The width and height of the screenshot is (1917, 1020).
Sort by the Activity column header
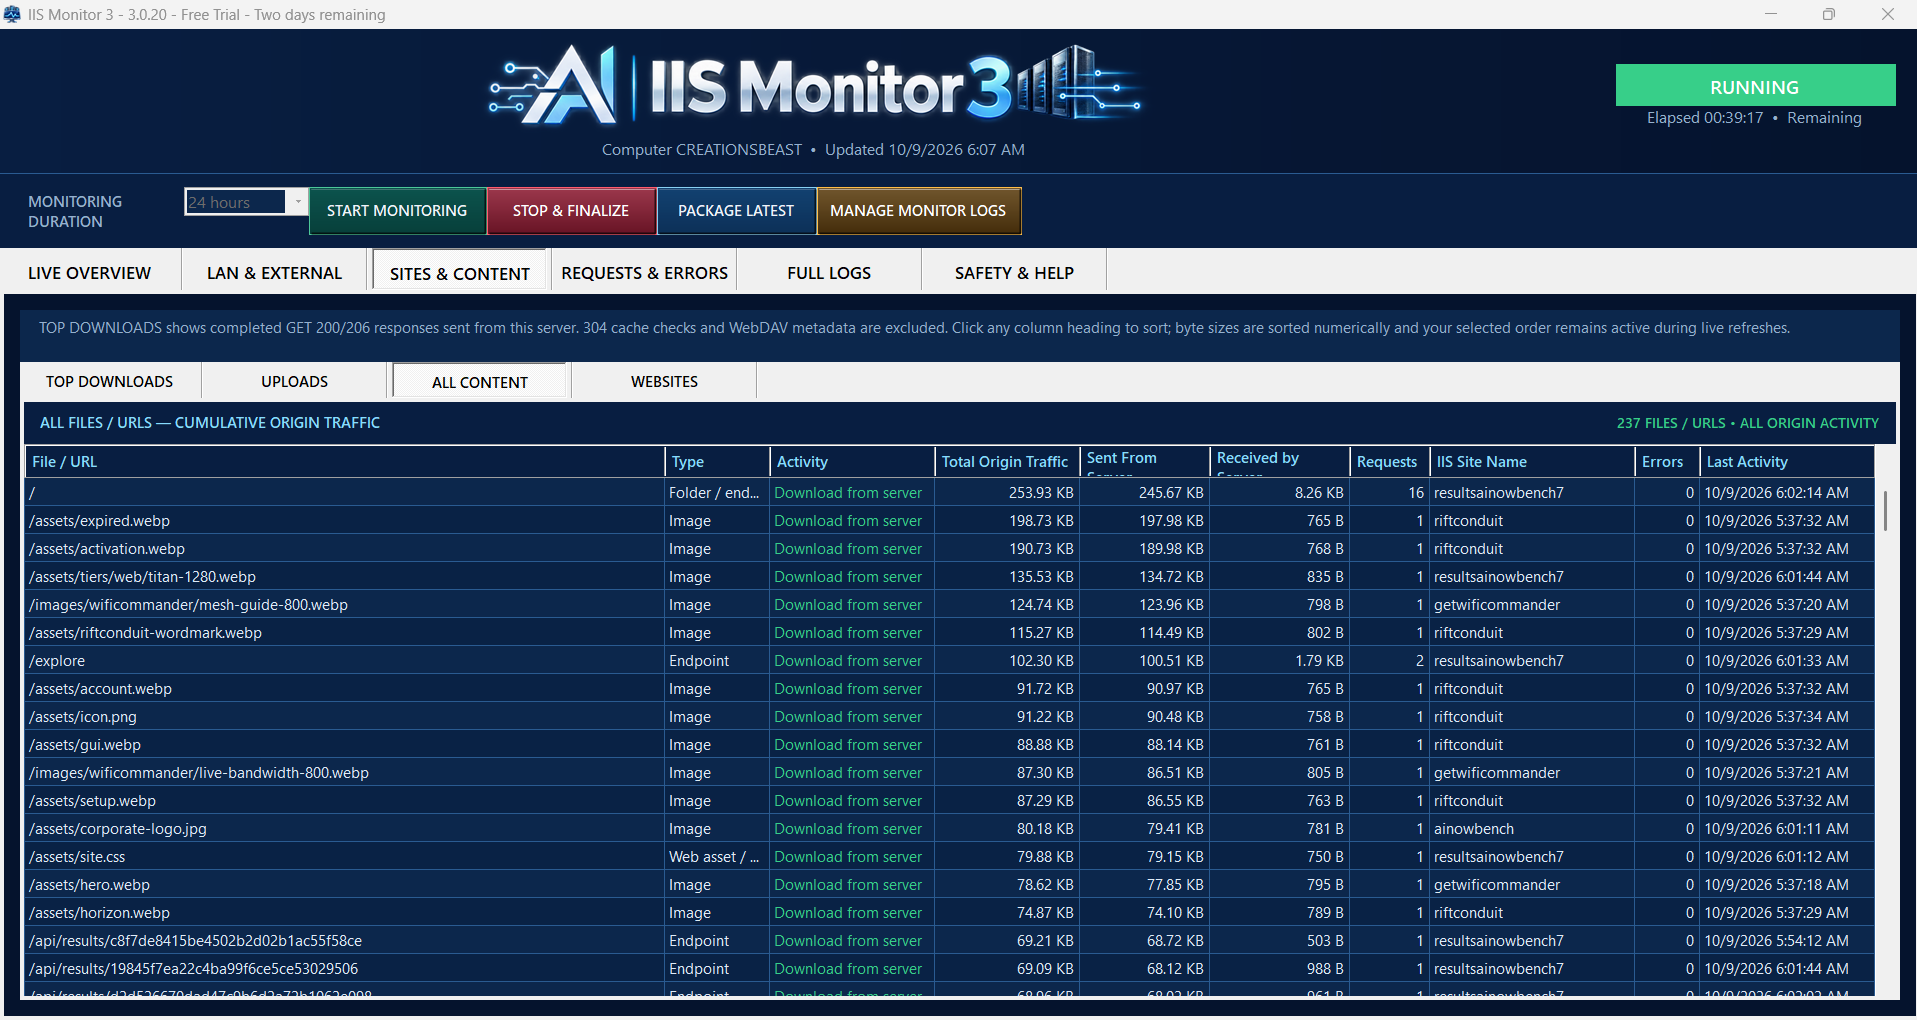coord(852,462)
